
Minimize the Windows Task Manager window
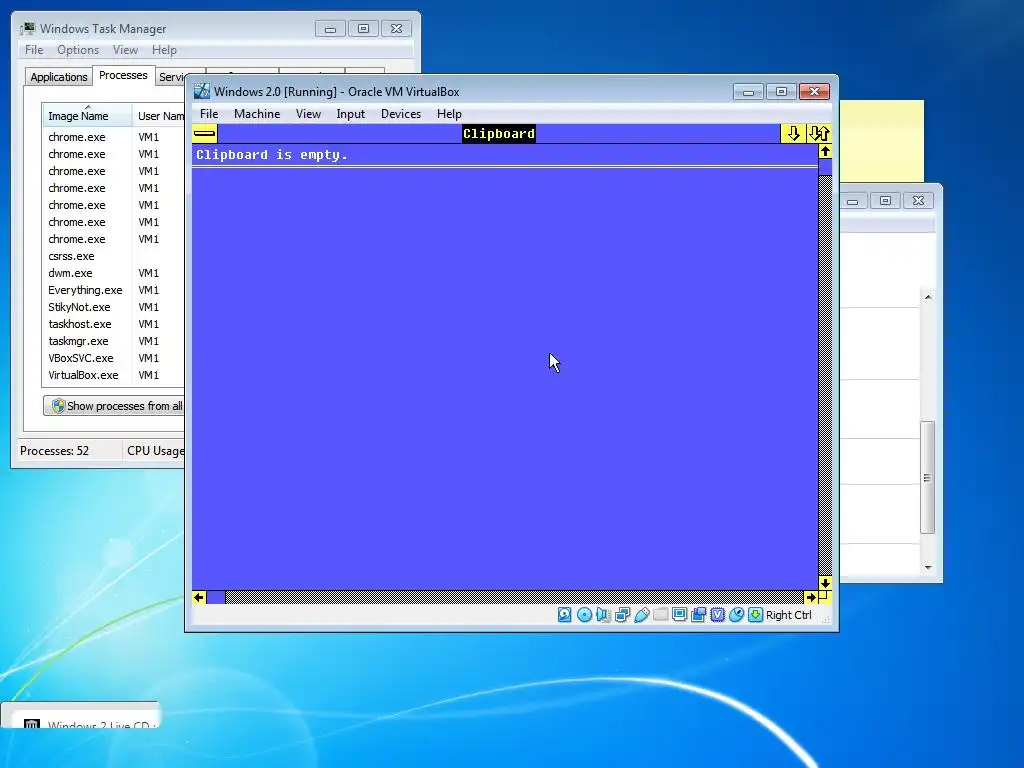330,29
